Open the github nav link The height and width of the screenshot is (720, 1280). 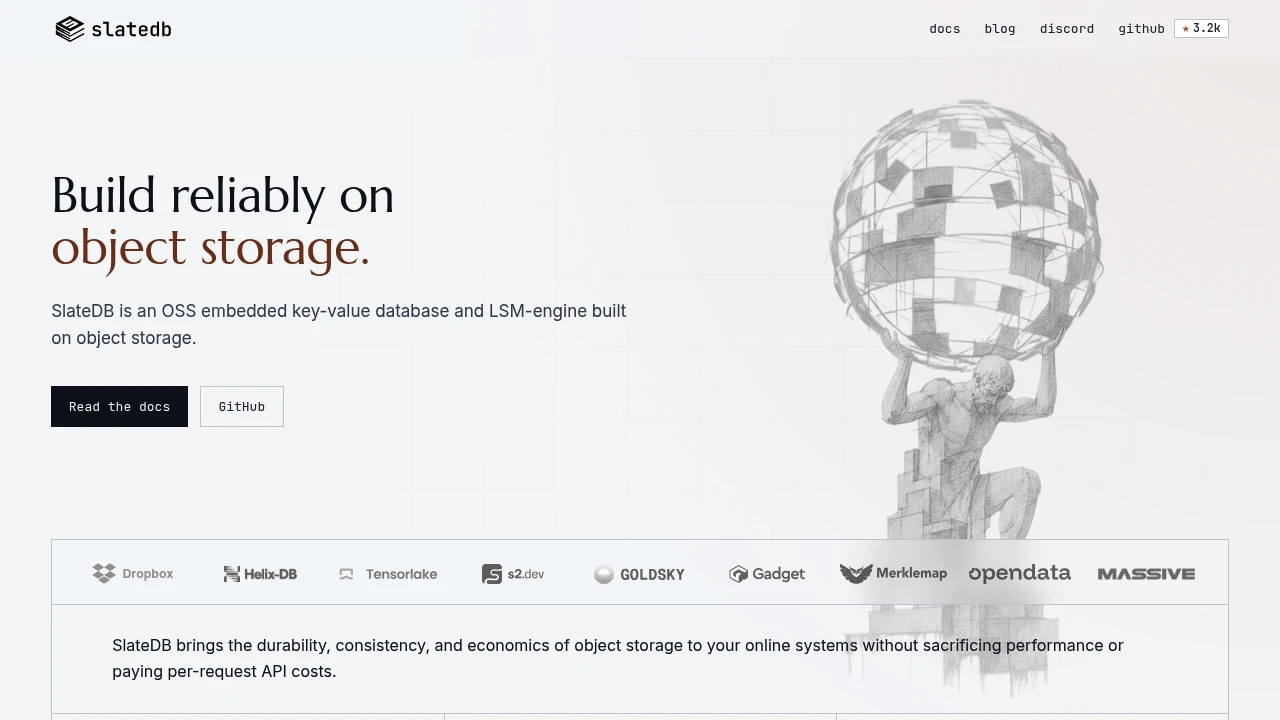click(x=1141, y=29)
